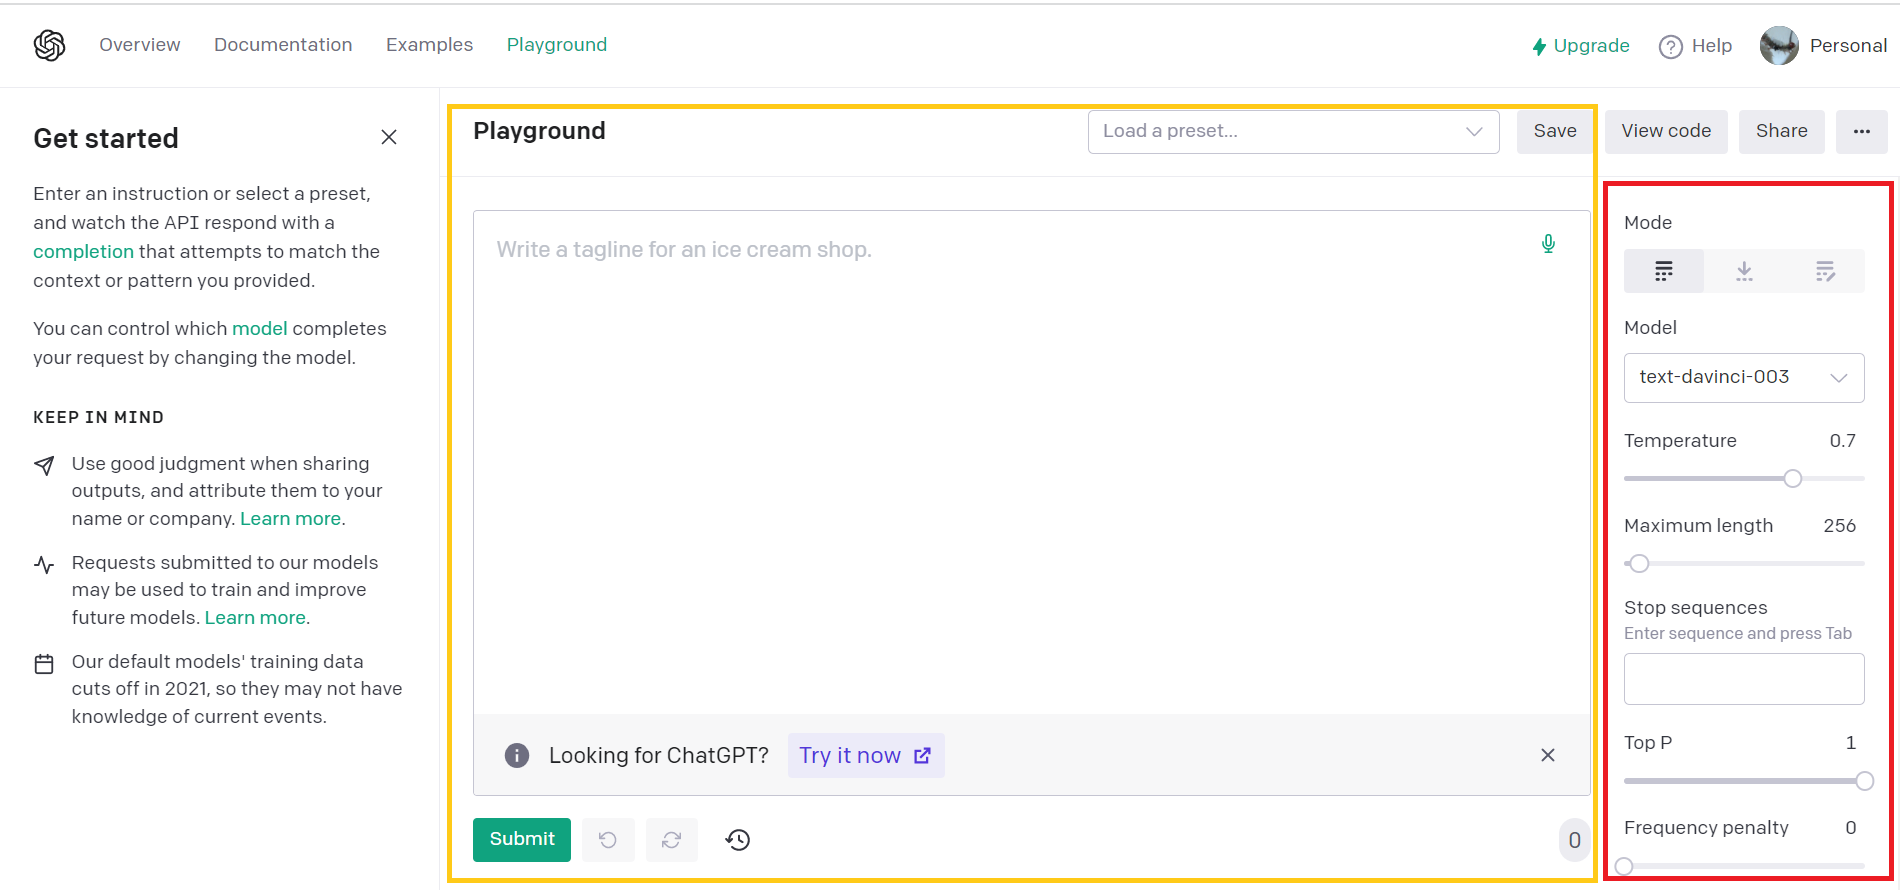Click Learn more about training requests
Image resolution: width=1900 pixels, height=890 pixels.
[255, 617]
